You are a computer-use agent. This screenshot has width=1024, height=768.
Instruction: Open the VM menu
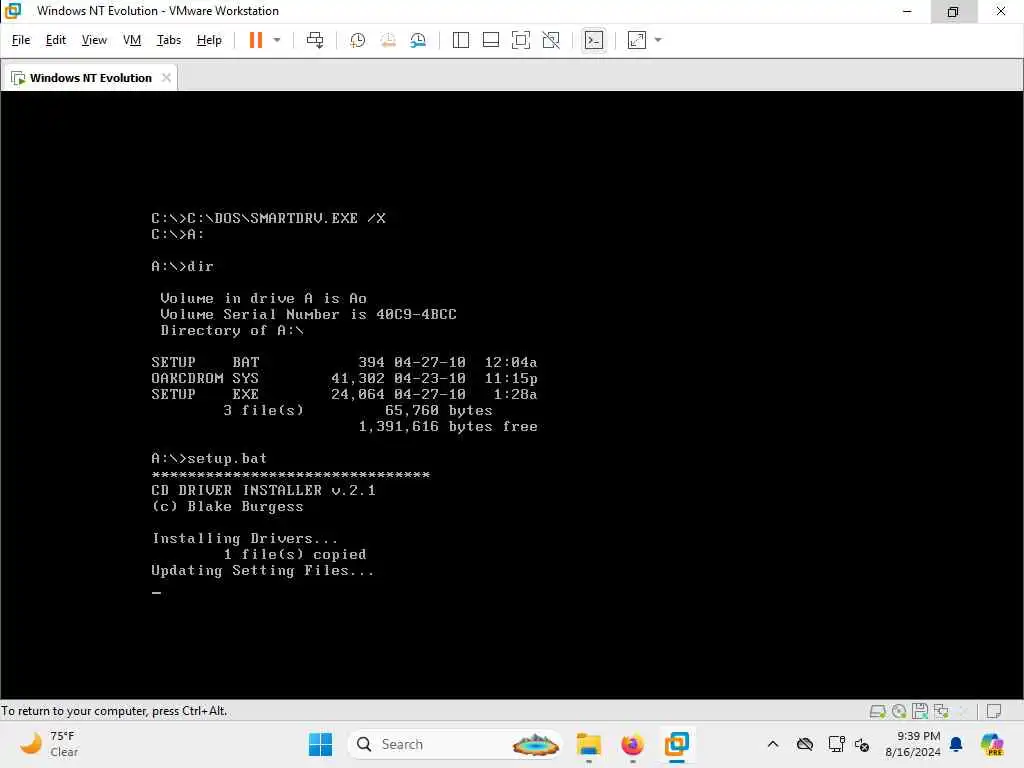(x=132, y=40)
